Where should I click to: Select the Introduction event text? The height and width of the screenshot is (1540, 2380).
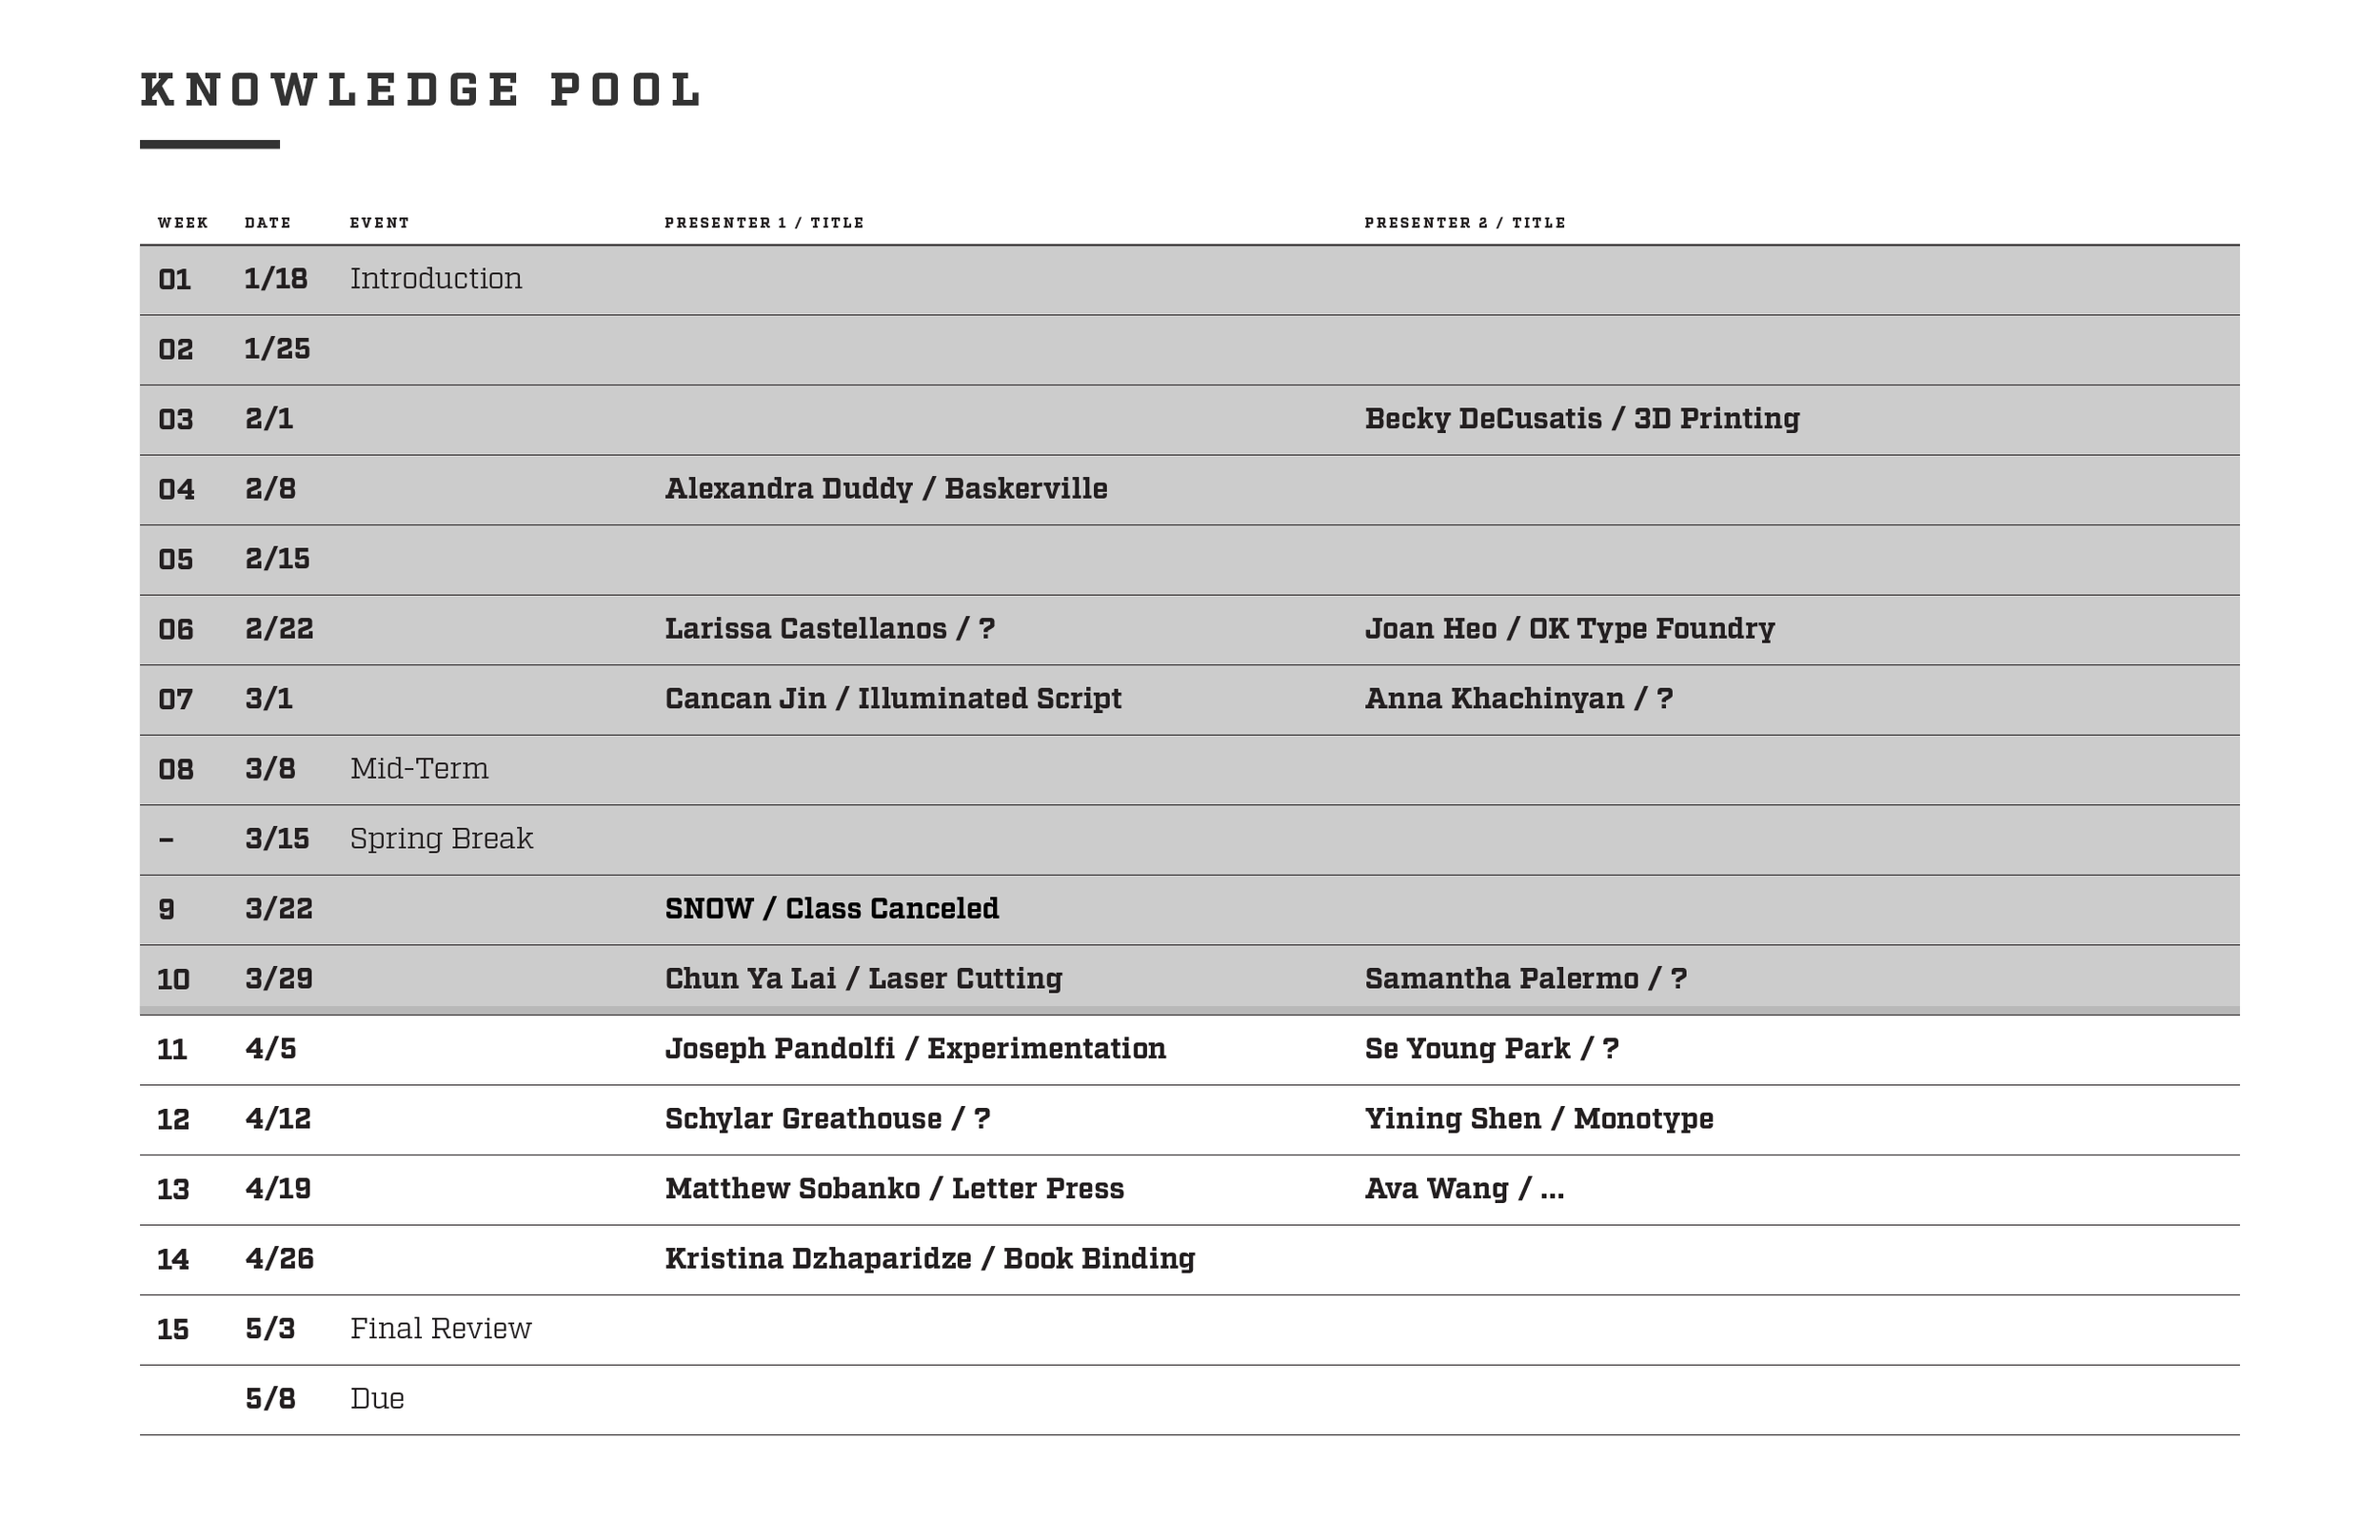[436, 278]
